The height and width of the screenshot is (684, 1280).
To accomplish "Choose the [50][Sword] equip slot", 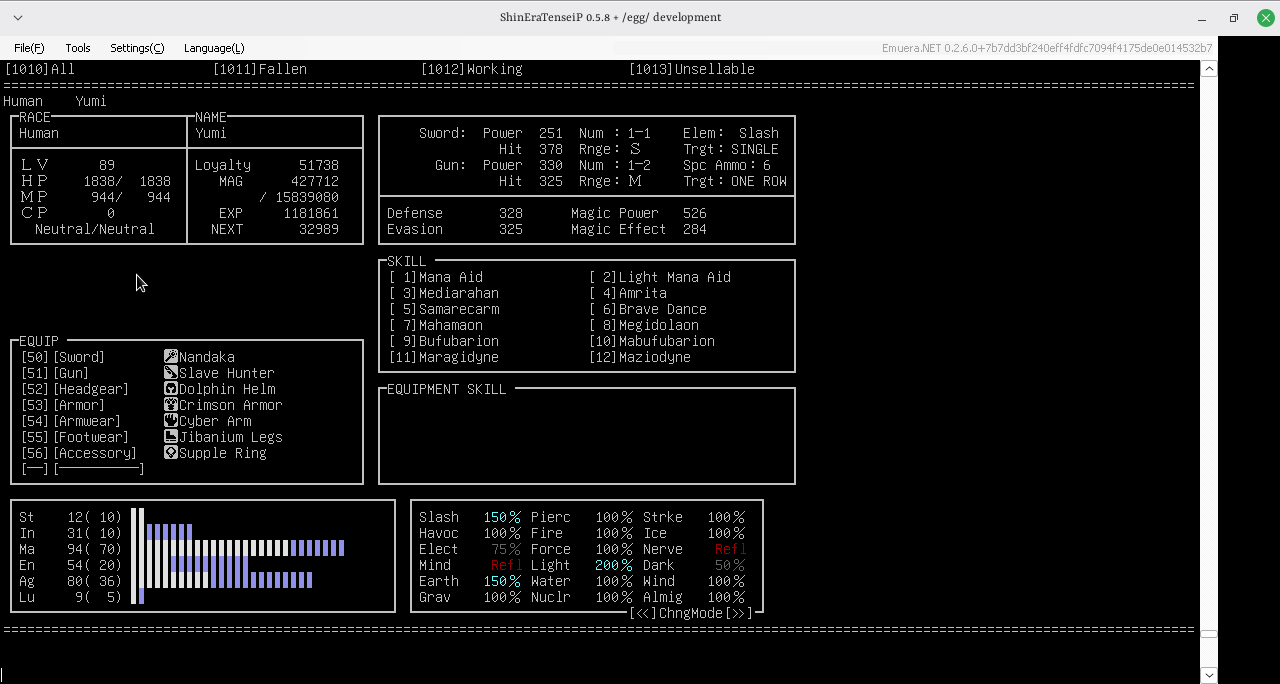I will [x=62, y=357].
